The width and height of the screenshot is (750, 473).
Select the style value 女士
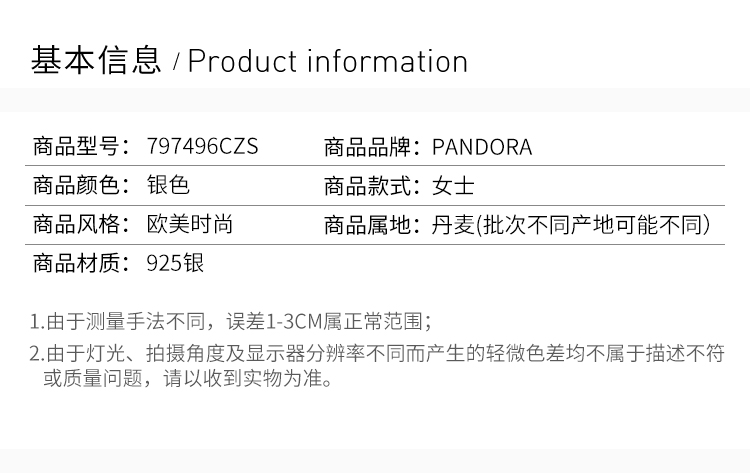pos(453,186)
